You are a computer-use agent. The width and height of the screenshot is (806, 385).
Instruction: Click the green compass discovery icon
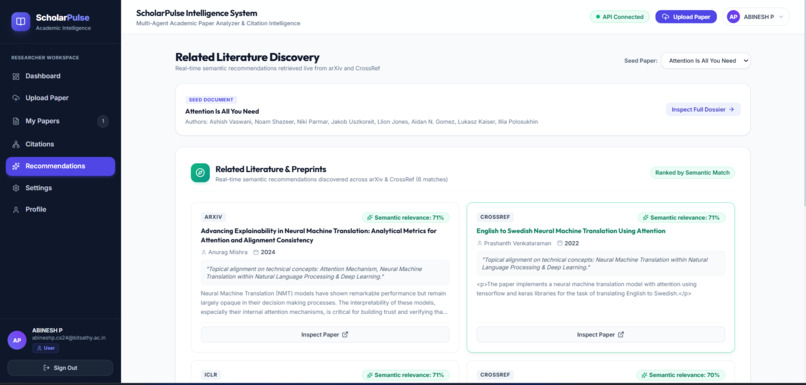(200, 173)
